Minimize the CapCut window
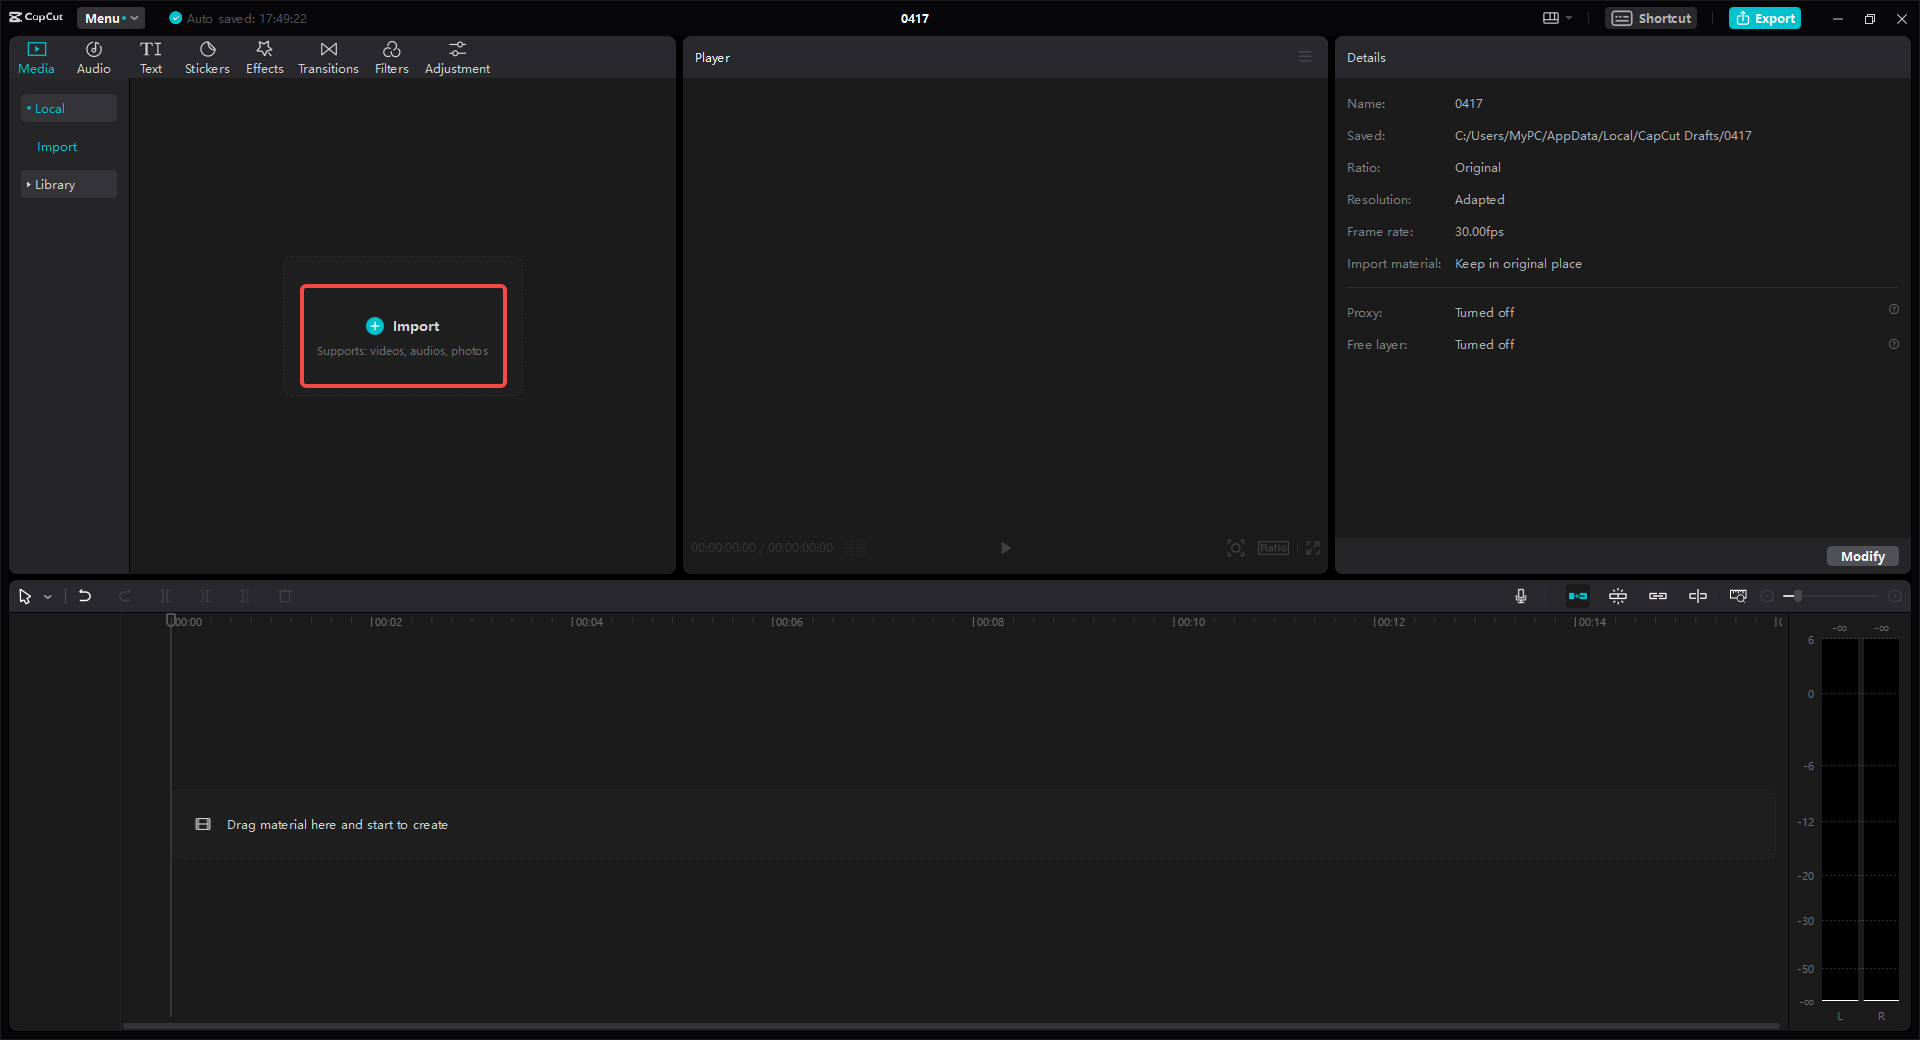Screen dimensions: 1920x1040 pyautogui.click(x=1838, y=18)
